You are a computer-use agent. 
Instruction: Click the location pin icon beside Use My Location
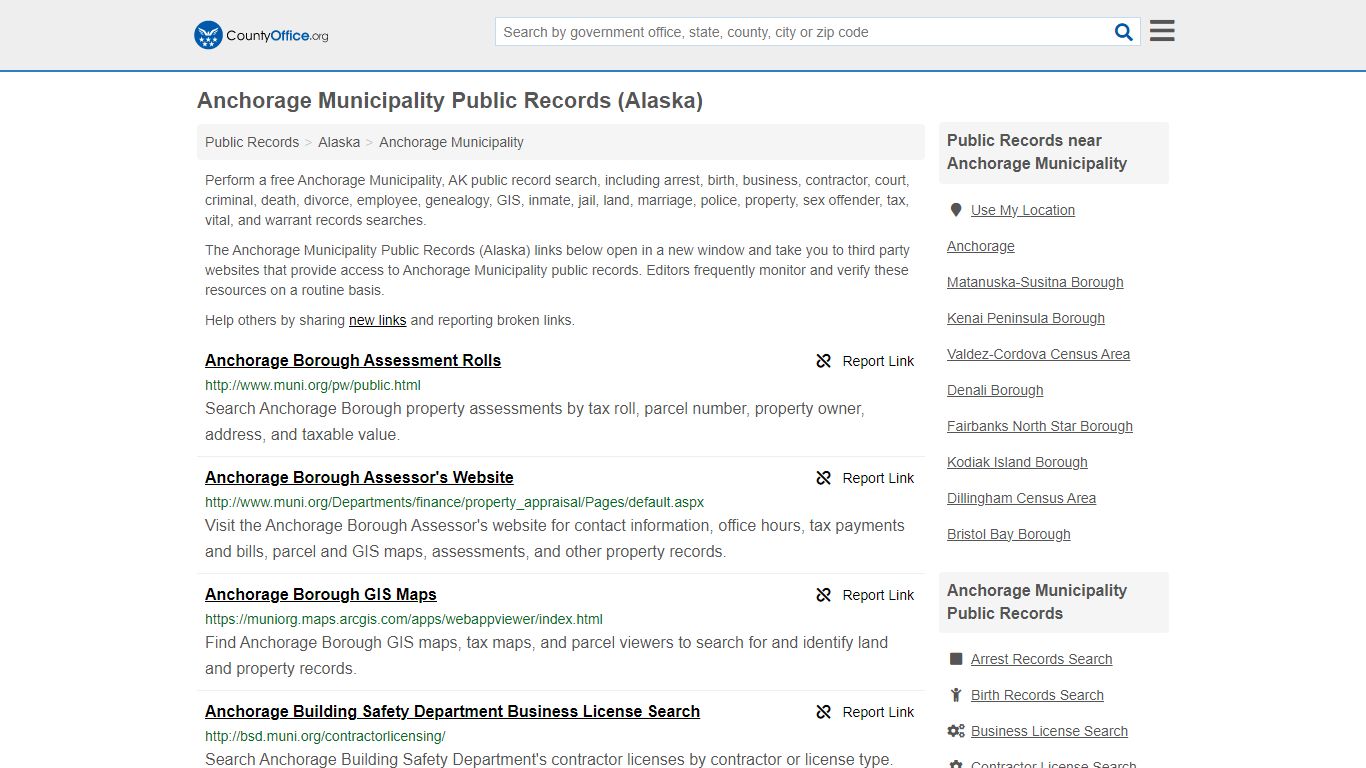956,210
